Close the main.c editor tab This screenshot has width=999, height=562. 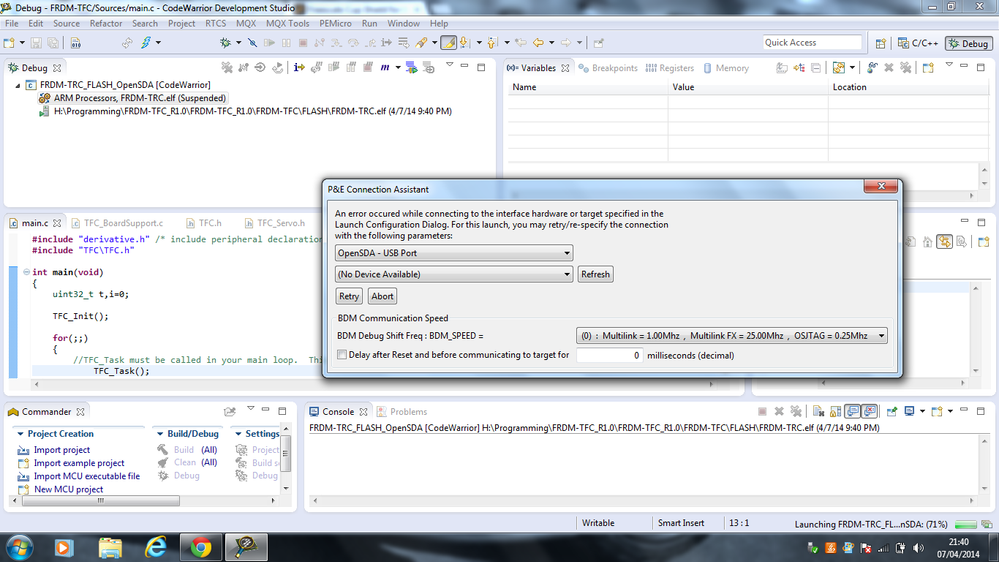pyautogui.click(x=57, y=223)
